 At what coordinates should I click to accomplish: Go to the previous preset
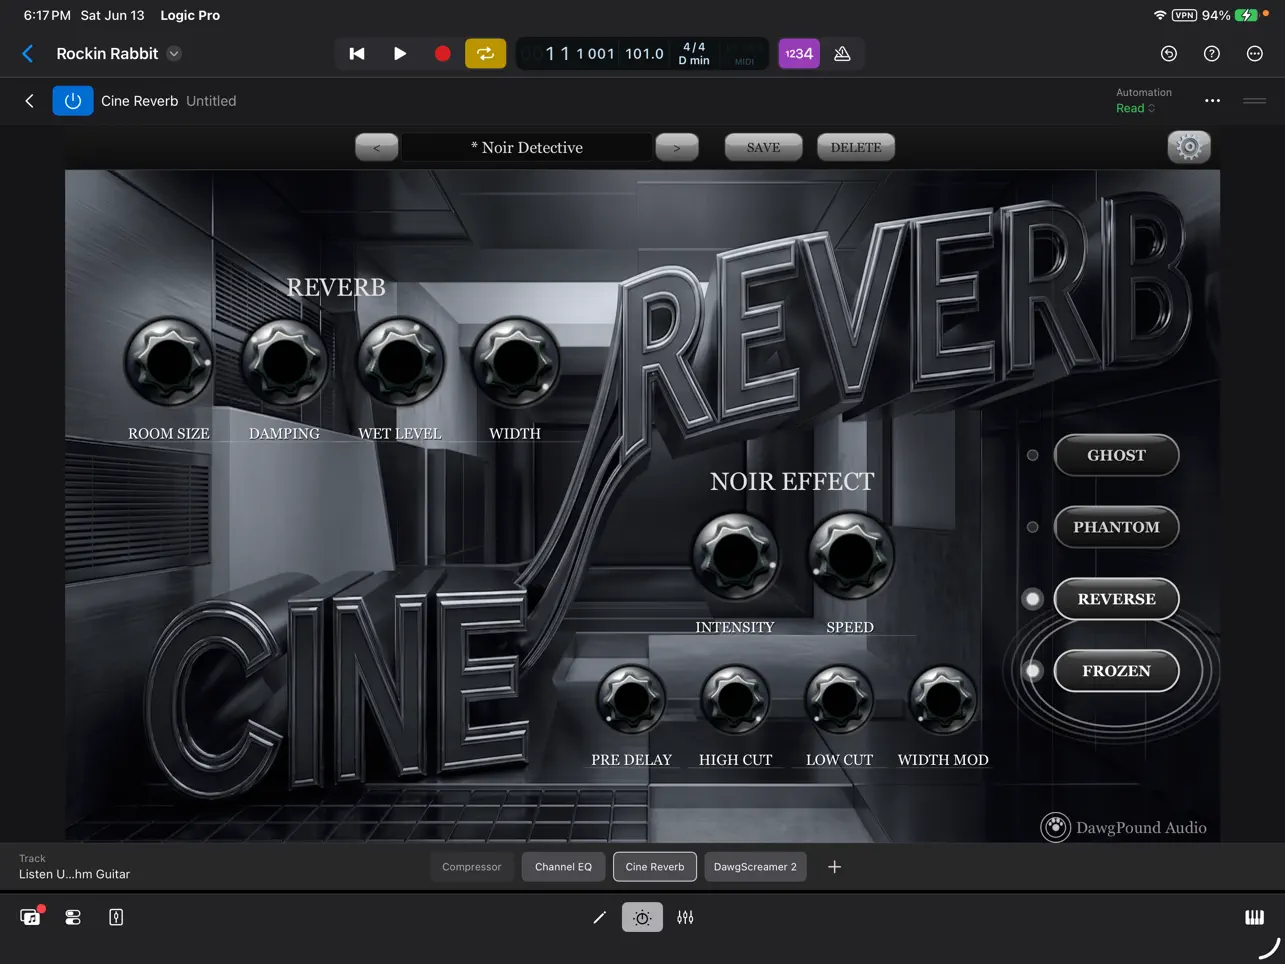[377, 147]
